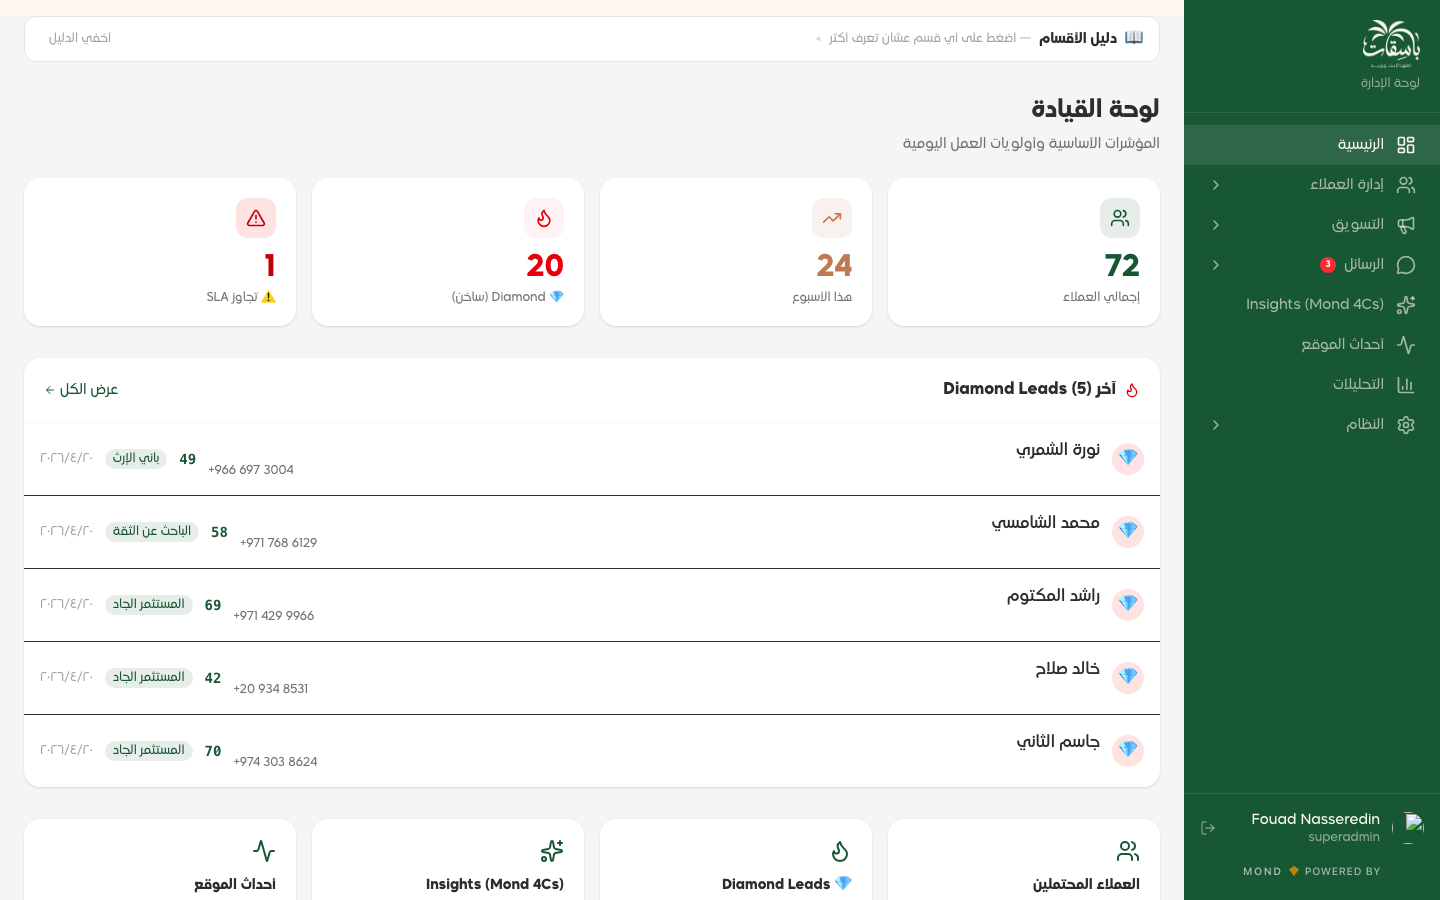
Task: Click phone number +971 768 6129
Action: click(279, 543)
